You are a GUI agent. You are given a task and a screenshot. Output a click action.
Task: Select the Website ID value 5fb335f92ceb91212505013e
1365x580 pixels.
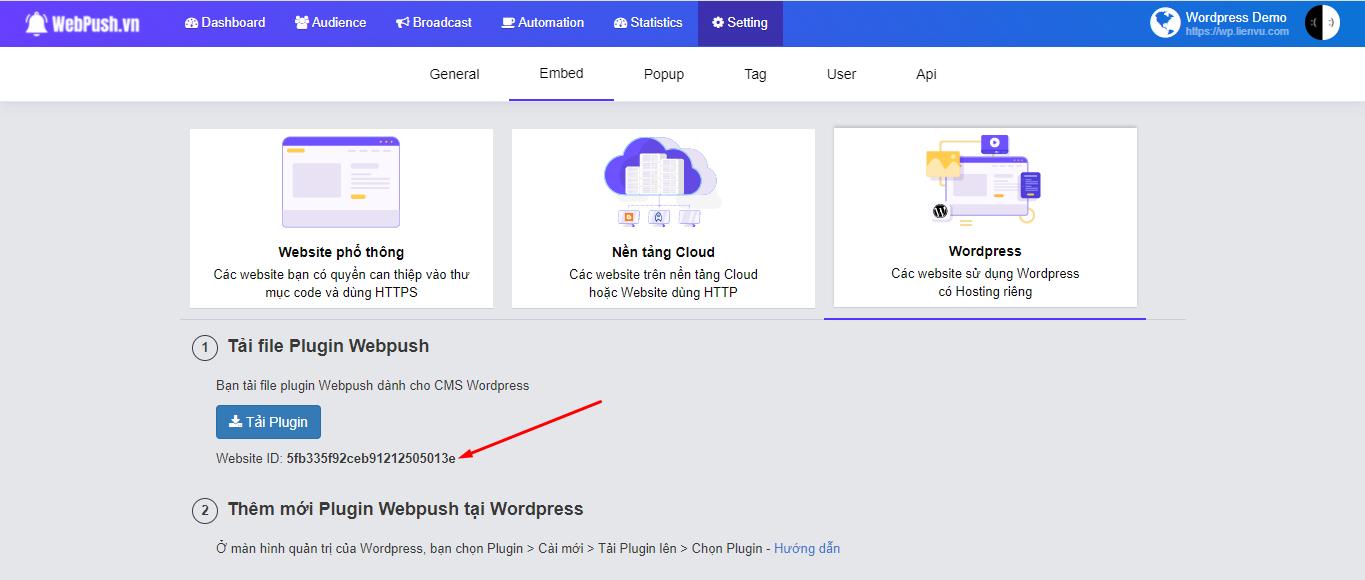(371, 458)
